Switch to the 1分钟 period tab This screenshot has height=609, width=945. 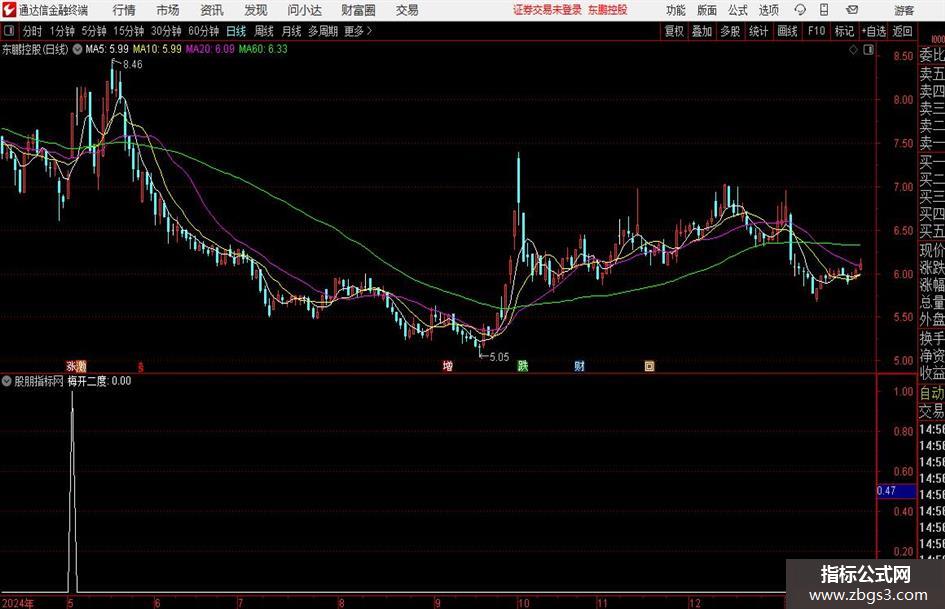pos(62,31)
